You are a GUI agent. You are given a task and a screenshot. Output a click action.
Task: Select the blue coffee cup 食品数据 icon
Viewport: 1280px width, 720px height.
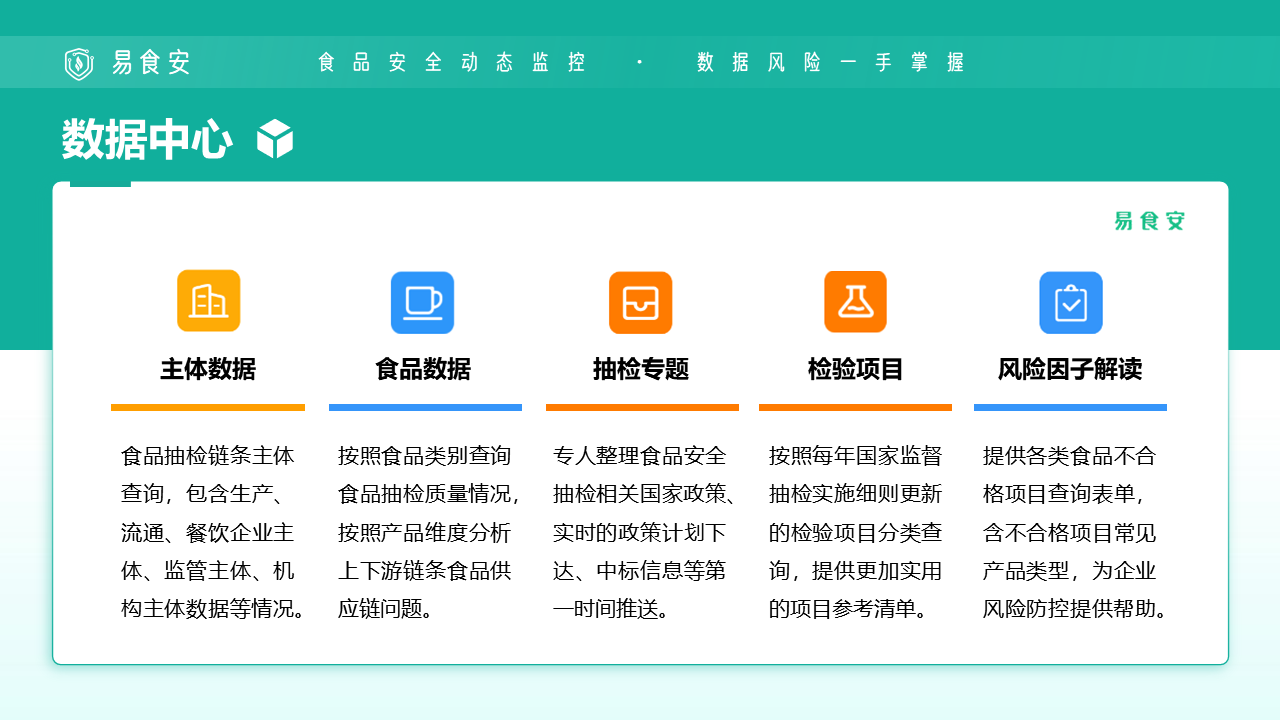[x=422, y=302]
